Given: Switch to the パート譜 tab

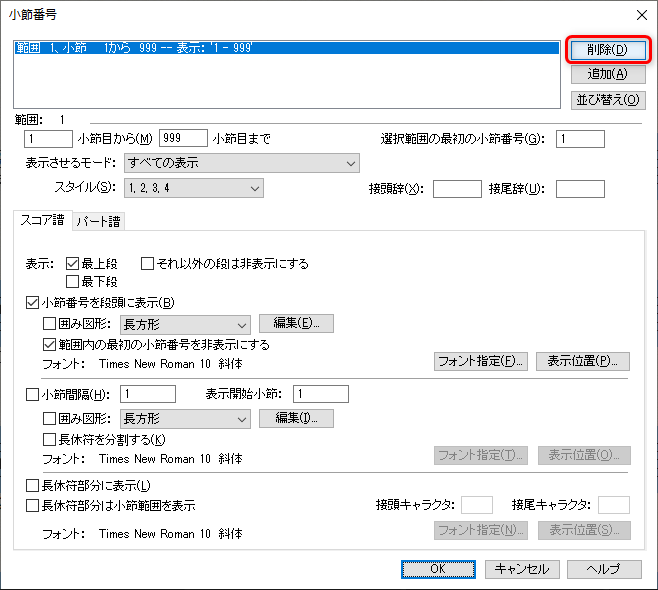Looking at the screenshot, I should pyautogui.click(x=99, y=221).
